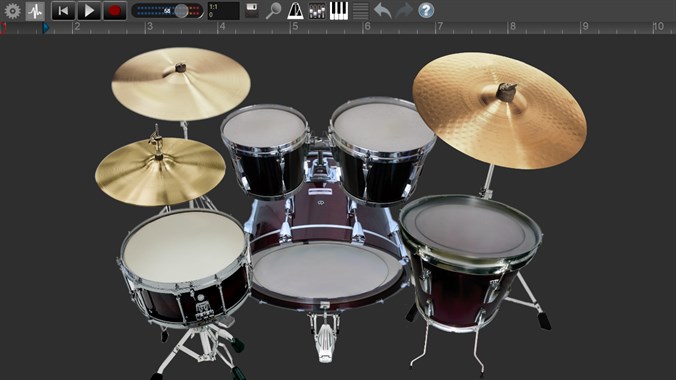
Task: Tap the hi-hat cymbal
Action: pos(160,171)
